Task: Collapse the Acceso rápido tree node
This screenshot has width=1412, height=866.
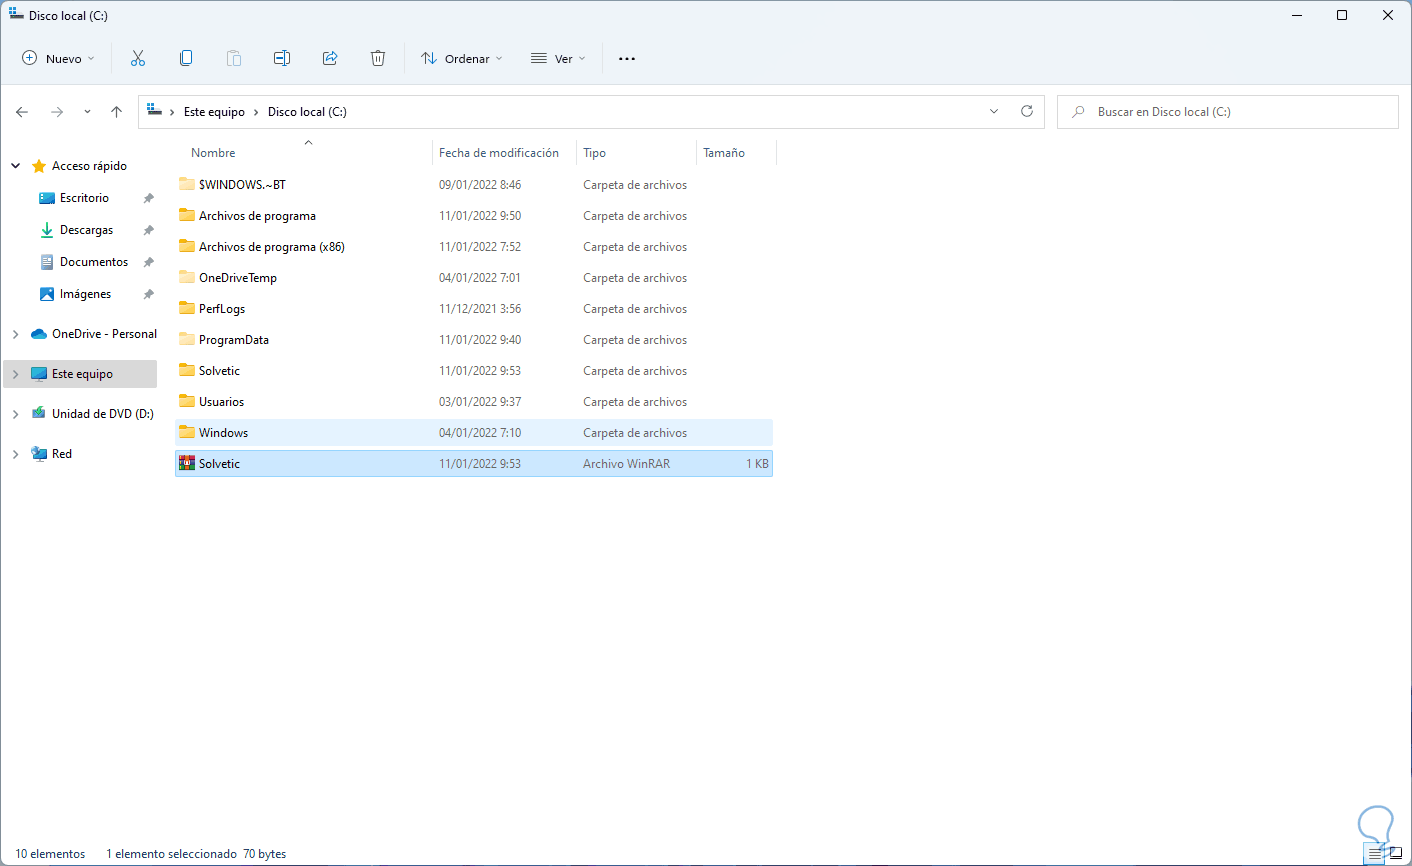Action: point(15,166)
